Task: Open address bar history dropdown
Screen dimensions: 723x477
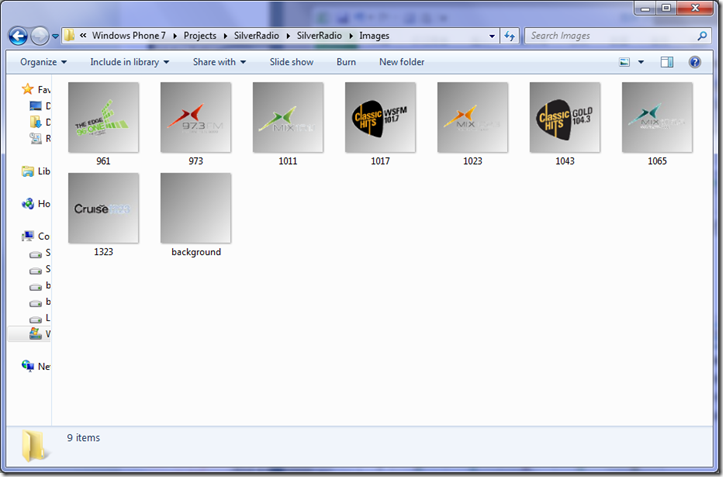Action: tap(492, 36)
